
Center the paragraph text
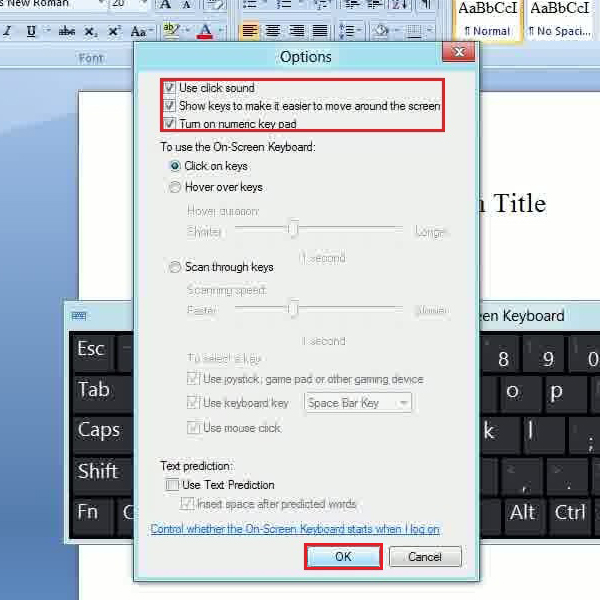tap(273, 31)
